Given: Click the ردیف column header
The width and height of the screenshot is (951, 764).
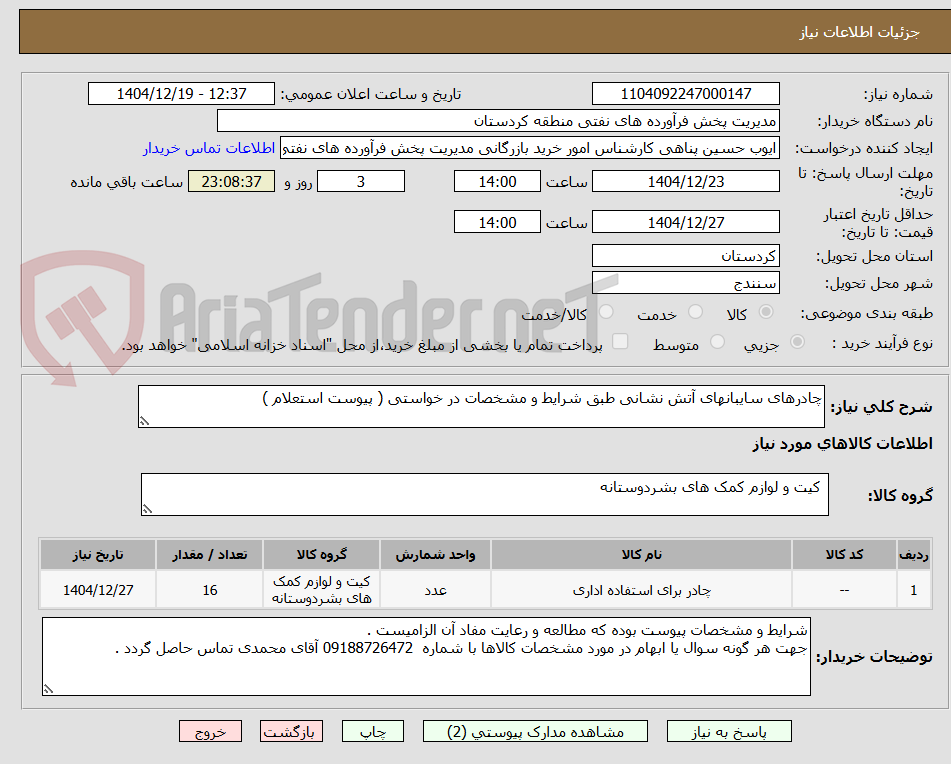Looking at the screenshot, I should point(914,555).
